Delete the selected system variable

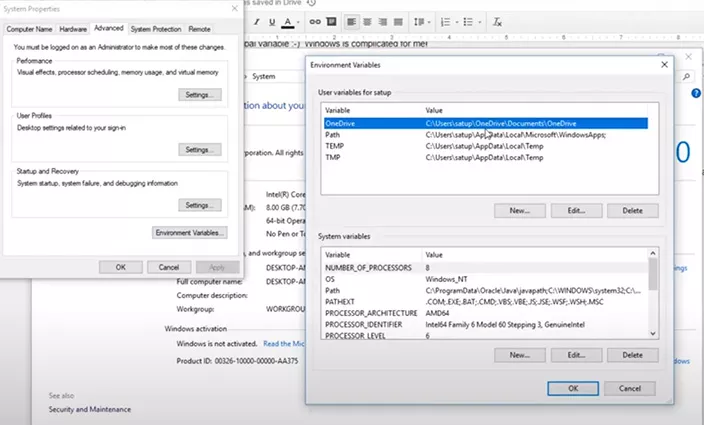tap(633, 355)
